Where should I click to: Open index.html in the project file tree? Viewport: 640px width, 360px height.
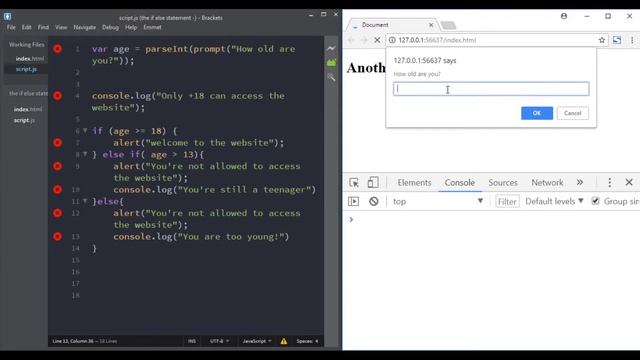point(28,109)
